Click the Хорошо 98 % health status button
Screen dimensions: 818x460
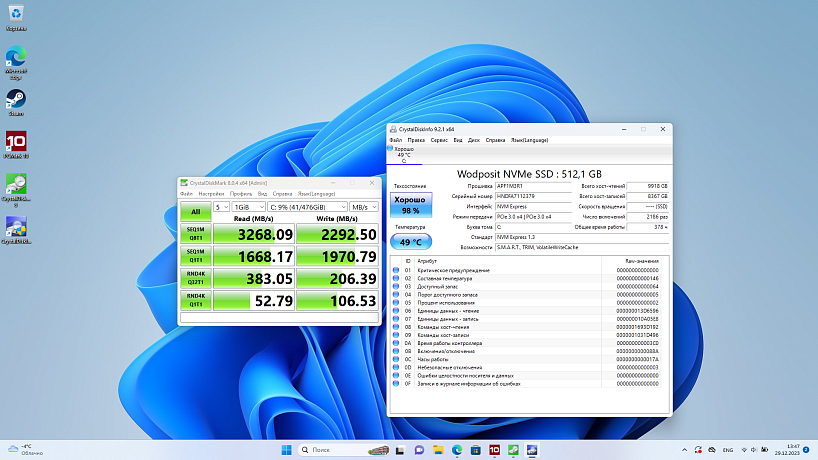click(411, 204)
